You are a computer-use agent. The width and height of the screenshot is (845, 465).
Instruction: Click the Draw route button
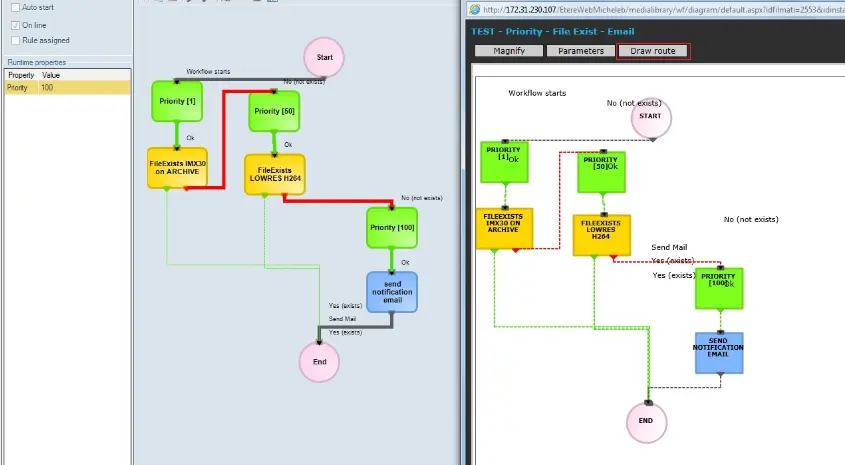coord(652,50)
